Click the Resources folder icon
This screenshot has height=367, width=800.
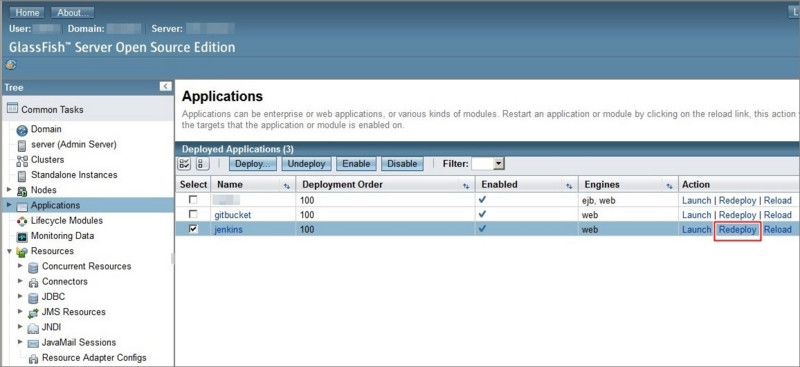pos(22,252)
